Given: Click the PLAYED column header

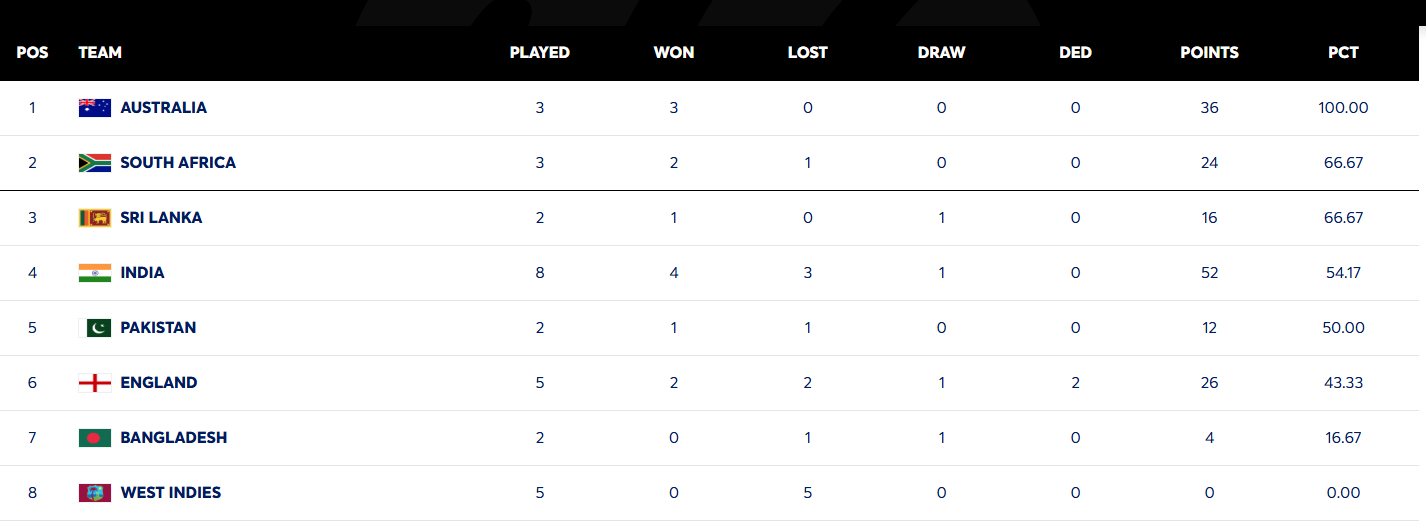Looking at the screenshot, I should pos(539,53).
